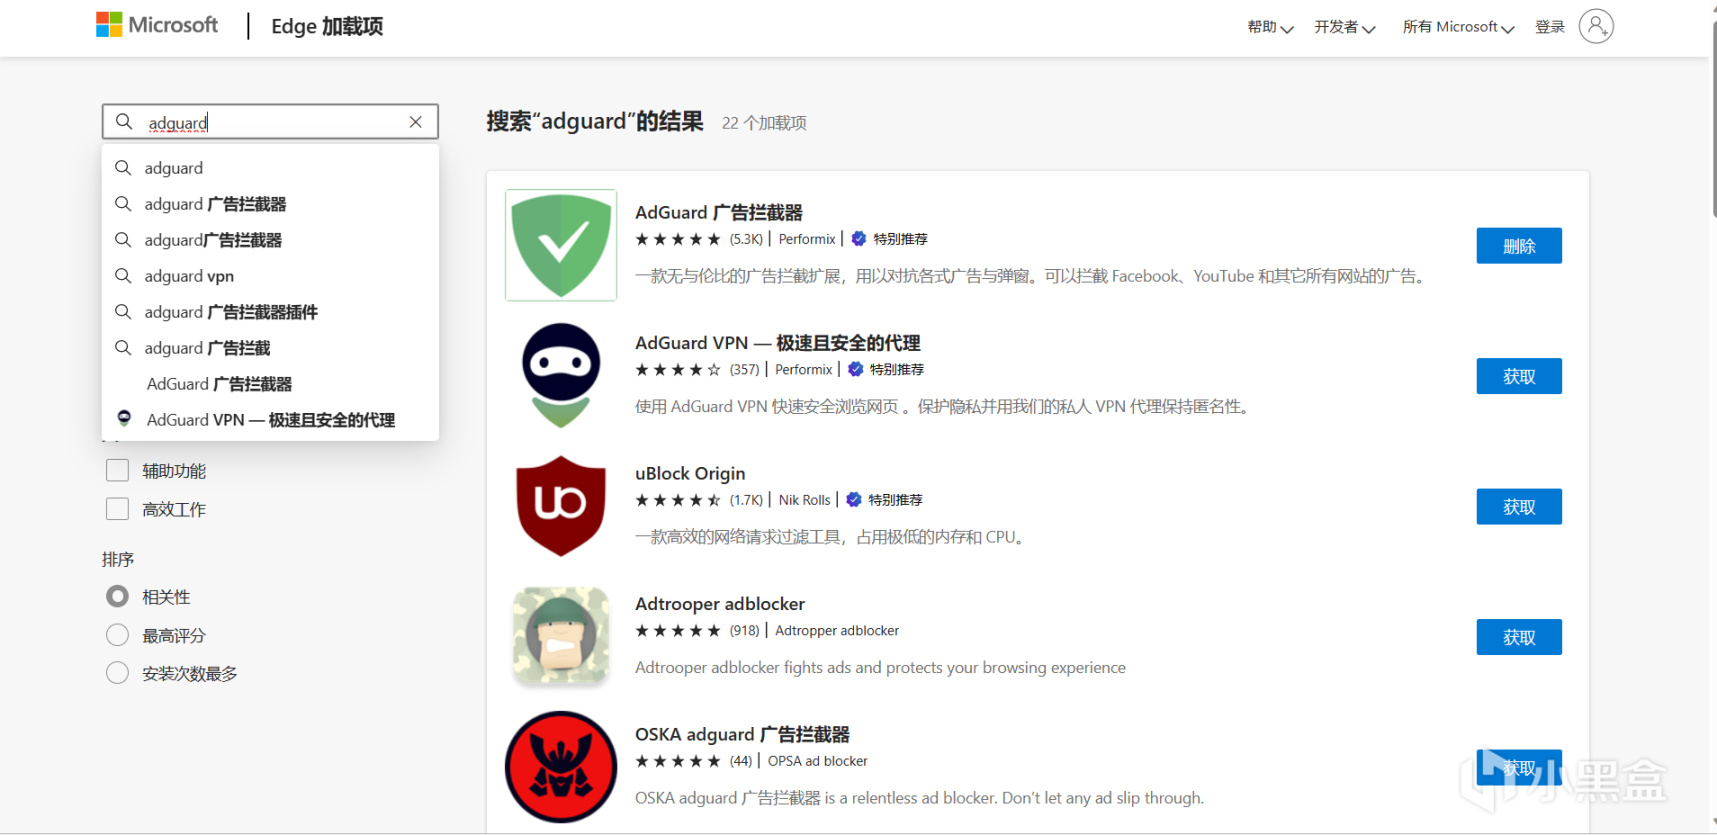Click the Nik Rolls publisher name
This screenshot has width=1717, height=835.
pos(805,500)
